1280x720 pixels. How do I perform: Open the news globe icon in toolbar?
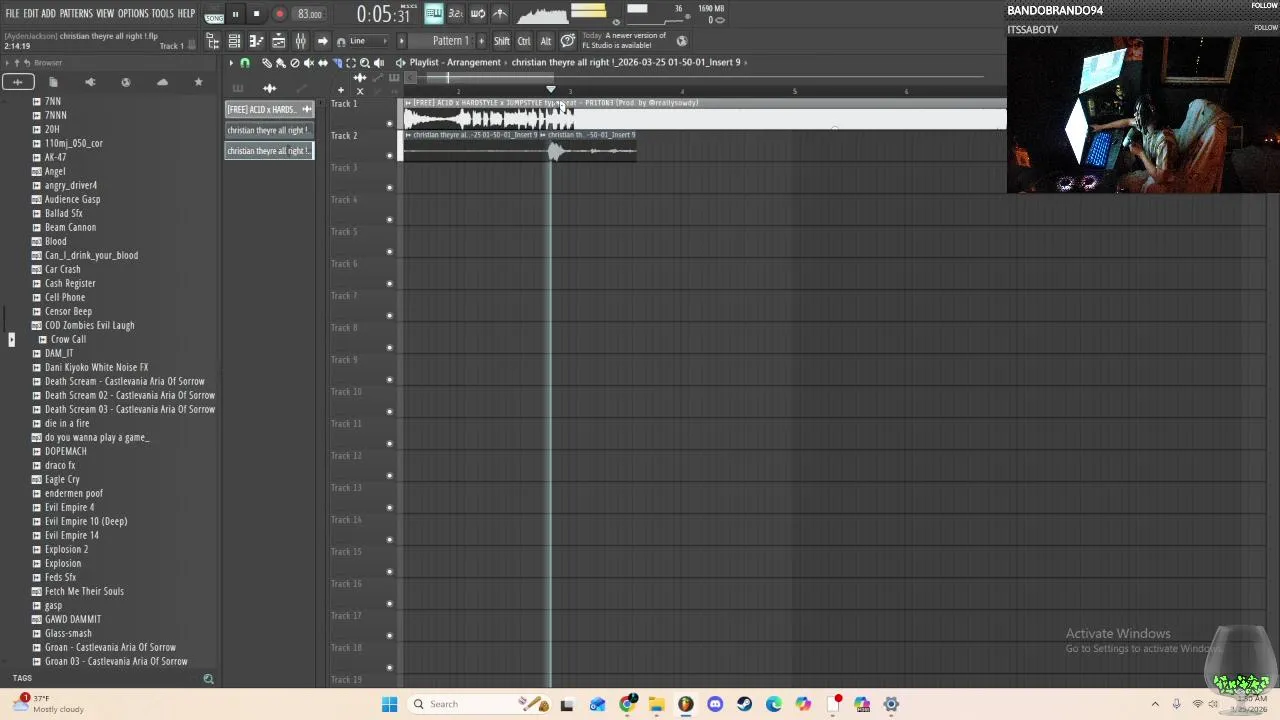coord(682,41)
